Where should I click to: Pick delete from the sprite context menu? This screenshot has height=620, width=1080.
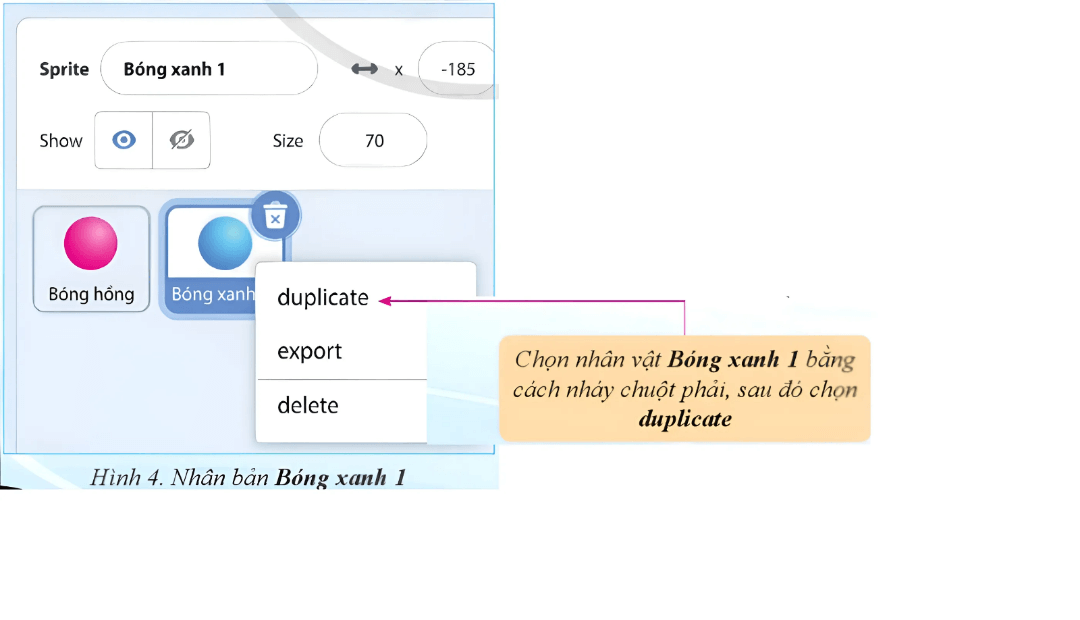point(308,406)
